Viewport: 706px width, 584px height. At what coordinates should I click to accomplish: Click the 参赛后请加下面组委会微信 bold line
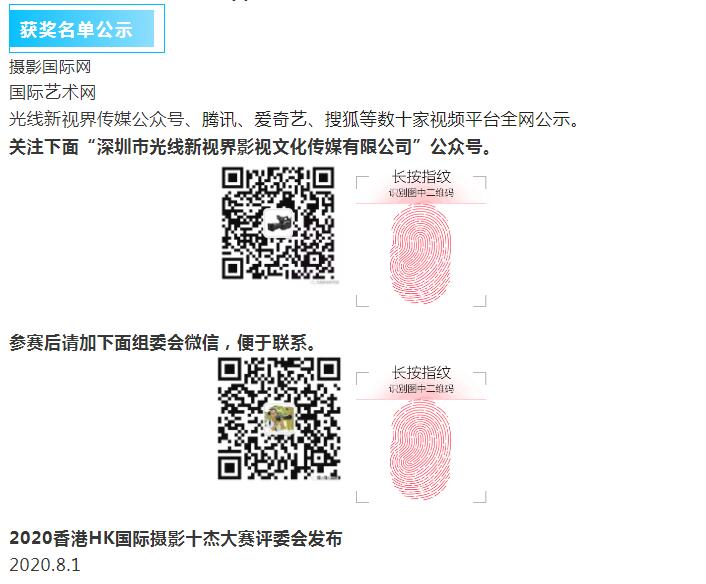coord(162,343)
